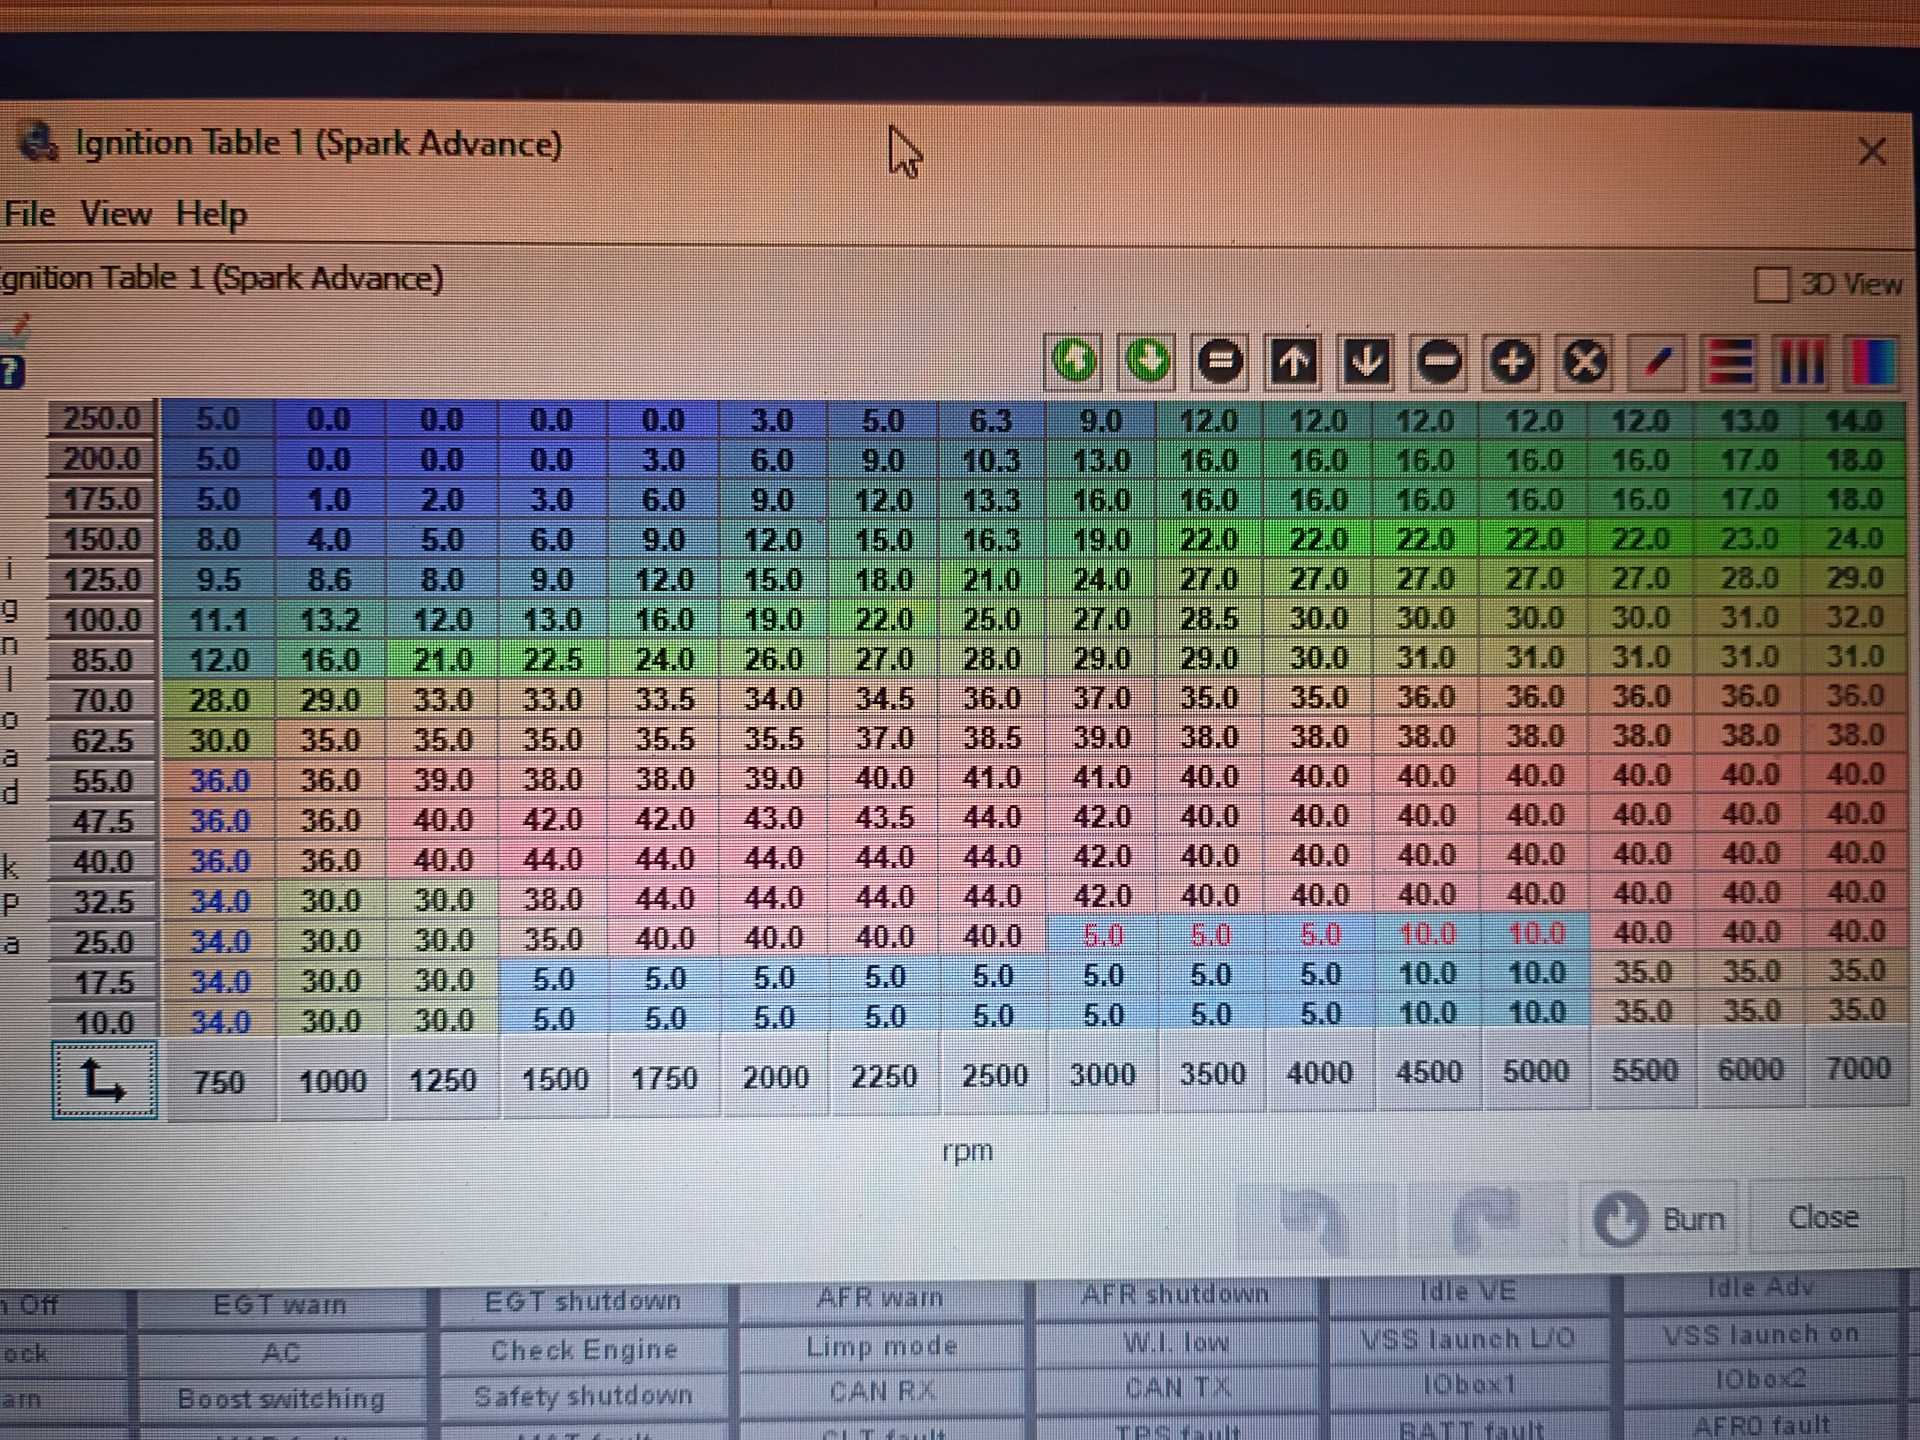Open the File menu
Viewport: 1920px width, 1440px height.
[30, 214]
